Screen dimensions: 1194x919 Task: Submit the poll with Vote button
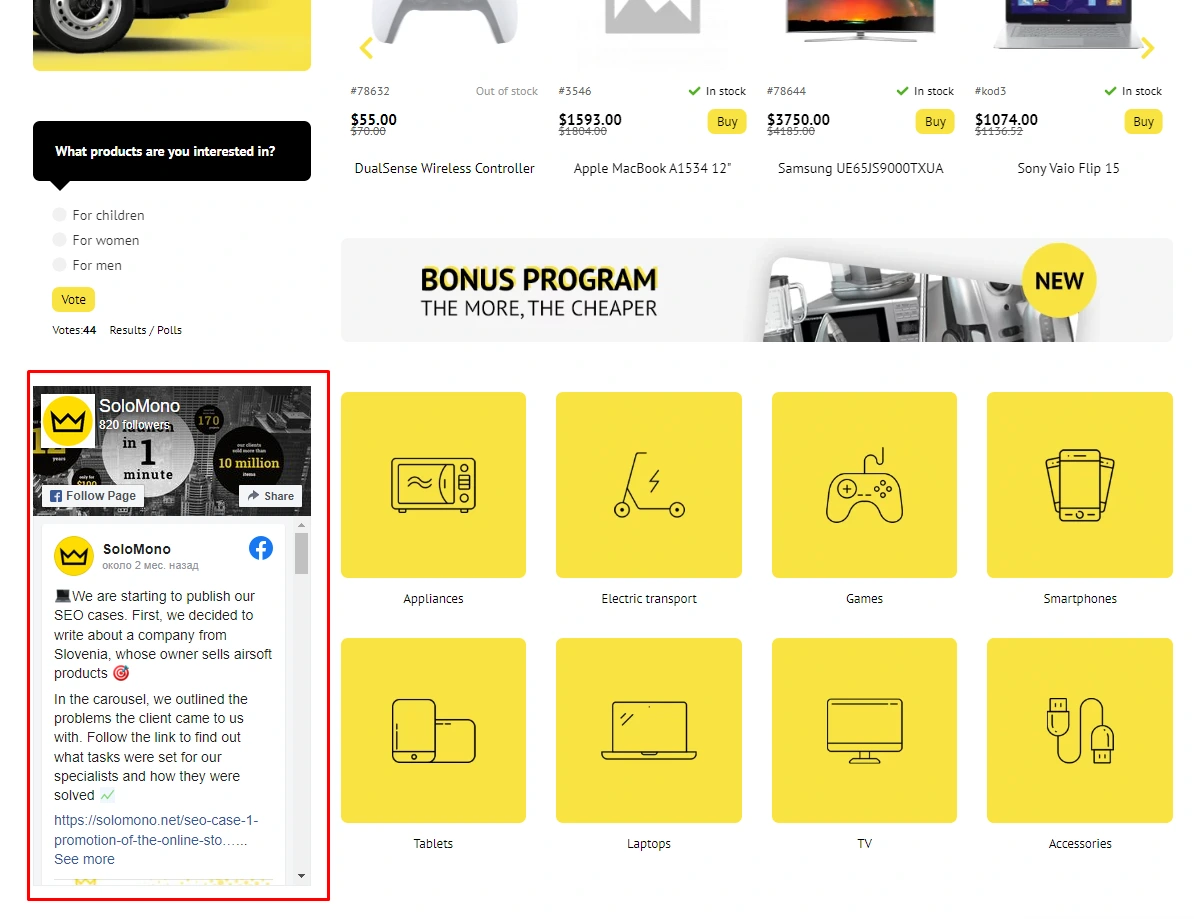[73, 299]
